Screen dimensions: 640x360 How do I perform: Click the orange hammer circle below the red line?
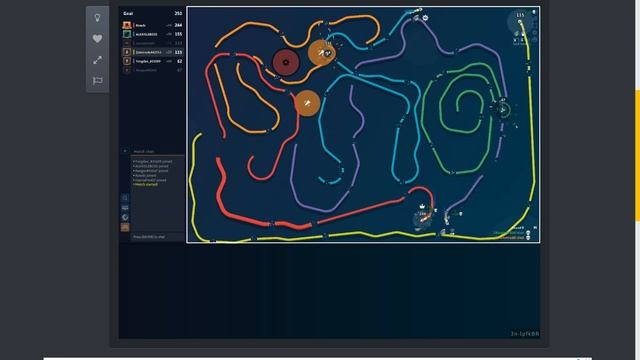pyautogui.click(x=307, y=103)
